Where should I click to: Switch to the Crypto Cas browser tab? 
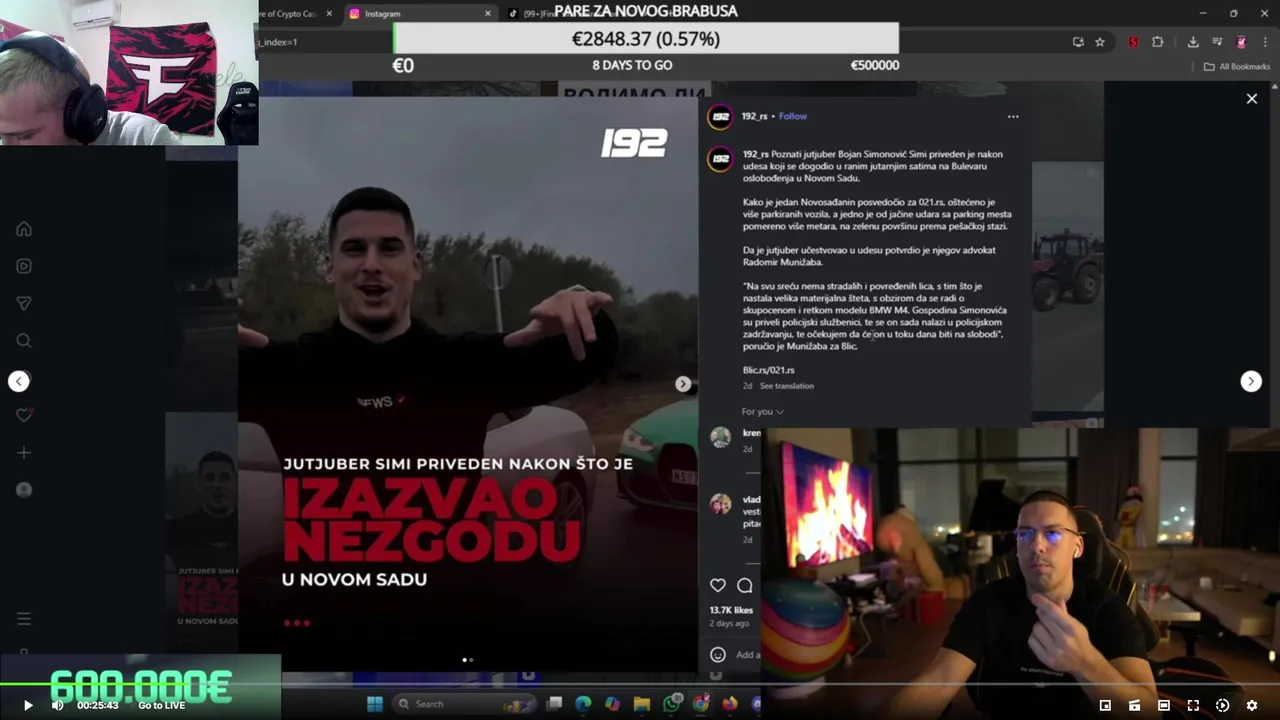pyautogui.click(x=290, y=14)
